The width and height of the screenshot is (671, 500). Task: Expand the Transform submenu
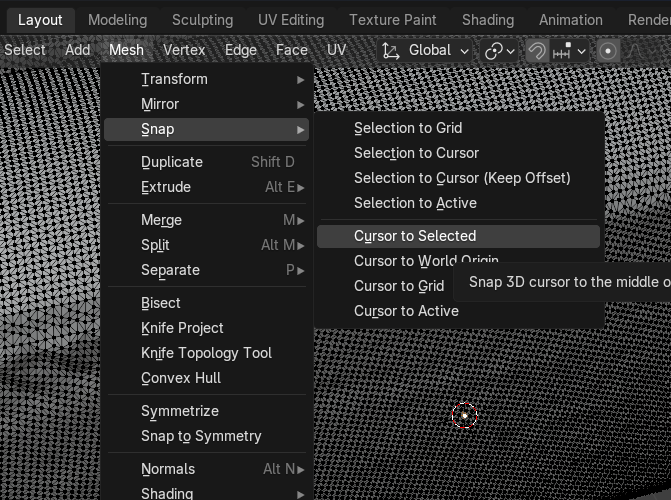[x=206, y=79]
